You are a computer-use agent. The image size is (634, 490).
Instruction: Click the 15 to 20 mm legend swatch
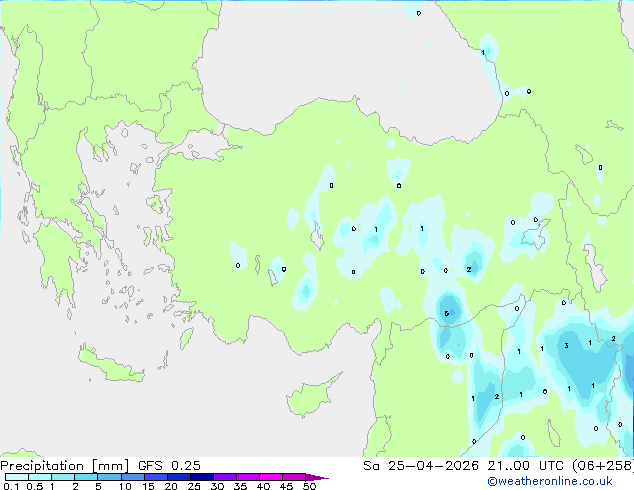point(155,477)
